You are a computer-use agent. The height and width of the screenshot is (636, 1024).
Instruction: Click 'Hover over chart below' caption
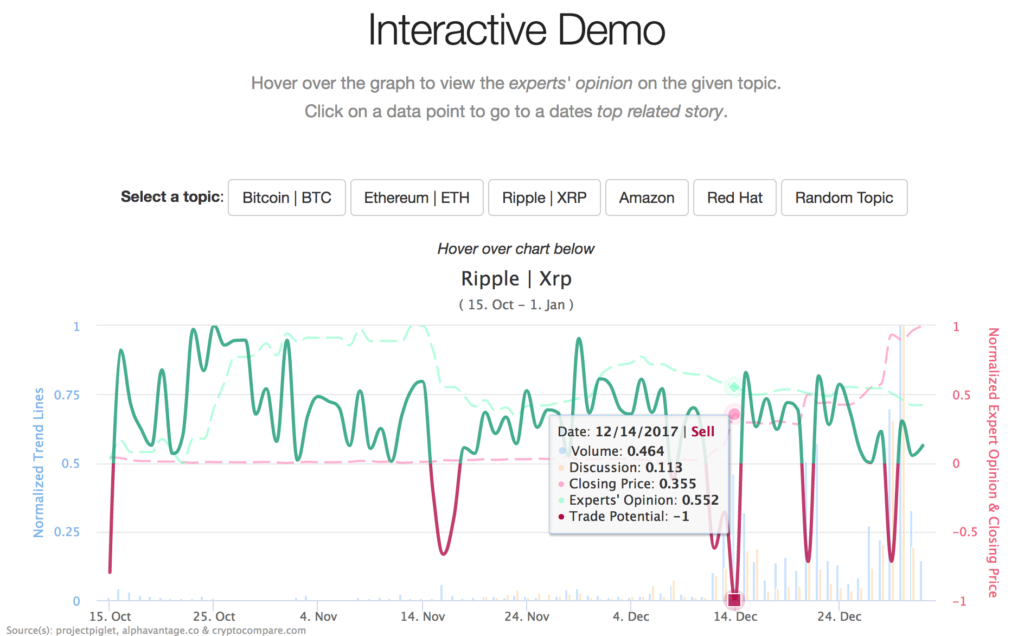click(x=516, y=249)
